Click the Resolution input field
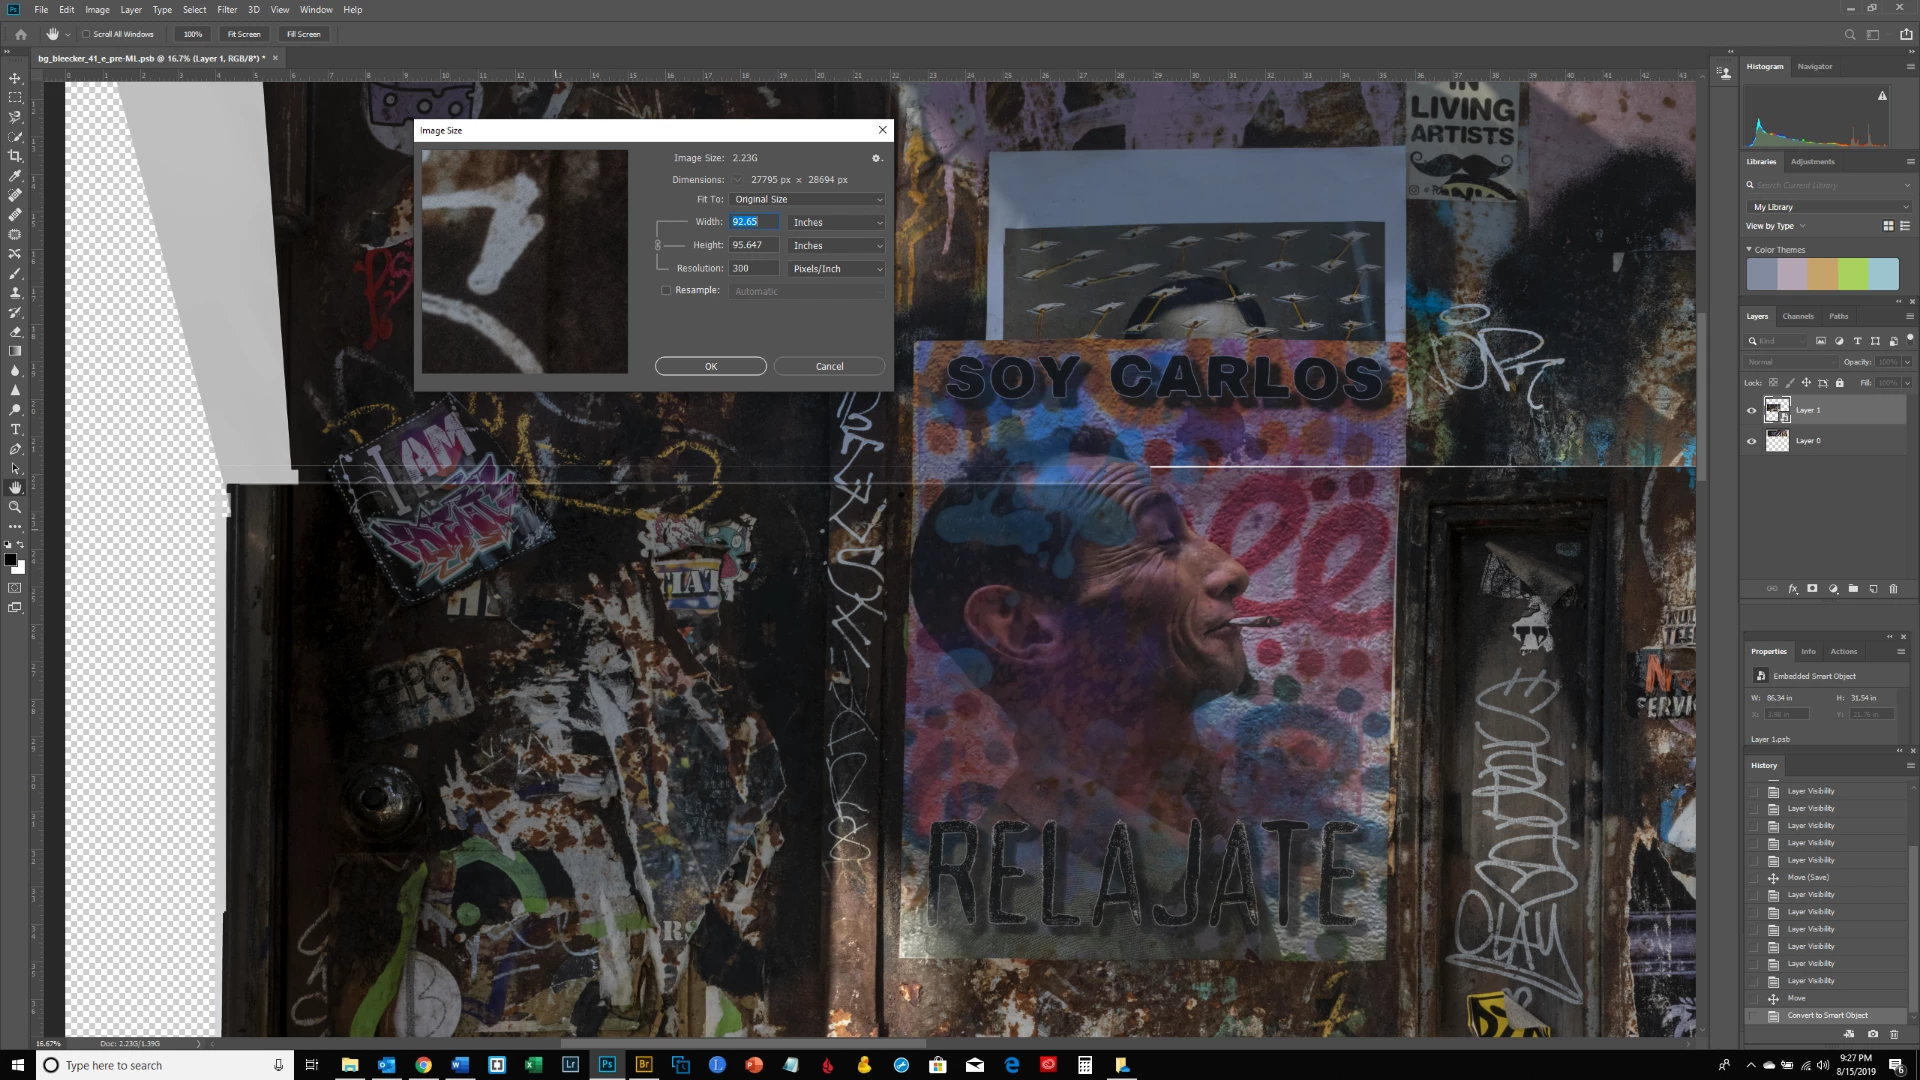 [x=753, y=268]
